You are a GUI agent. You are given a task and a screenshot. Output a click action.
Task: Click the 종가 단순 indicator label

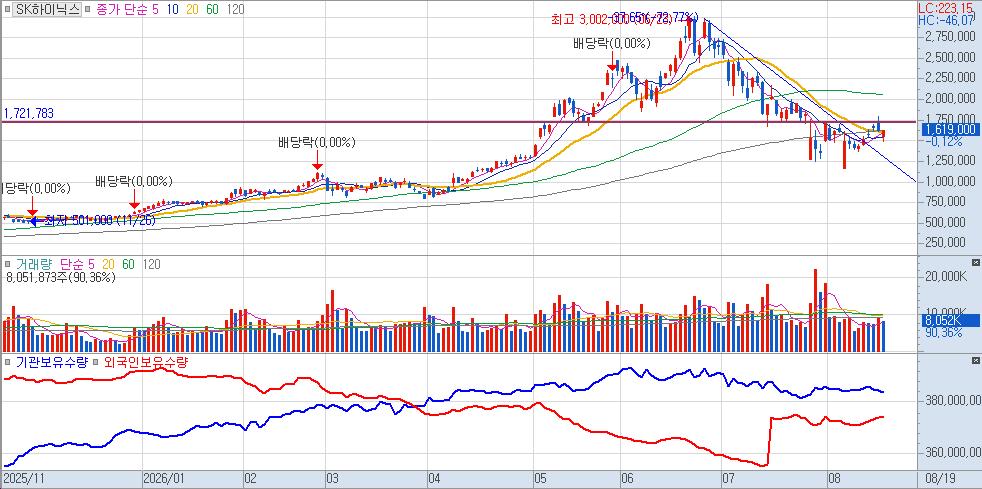[123, 9]
